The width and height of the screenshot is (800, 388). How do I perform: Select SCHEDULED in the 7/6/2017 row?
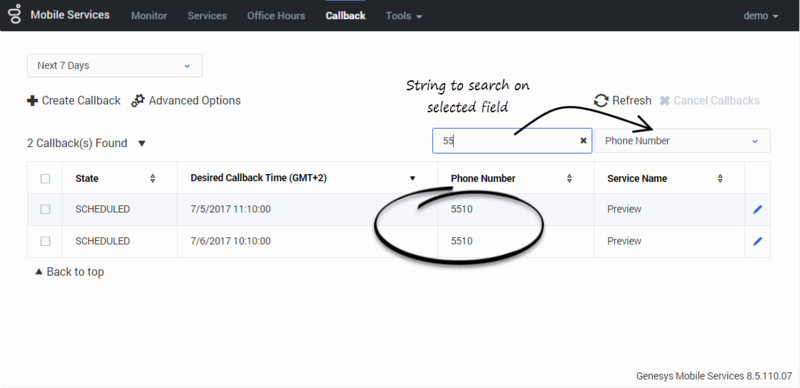point(103,241)
